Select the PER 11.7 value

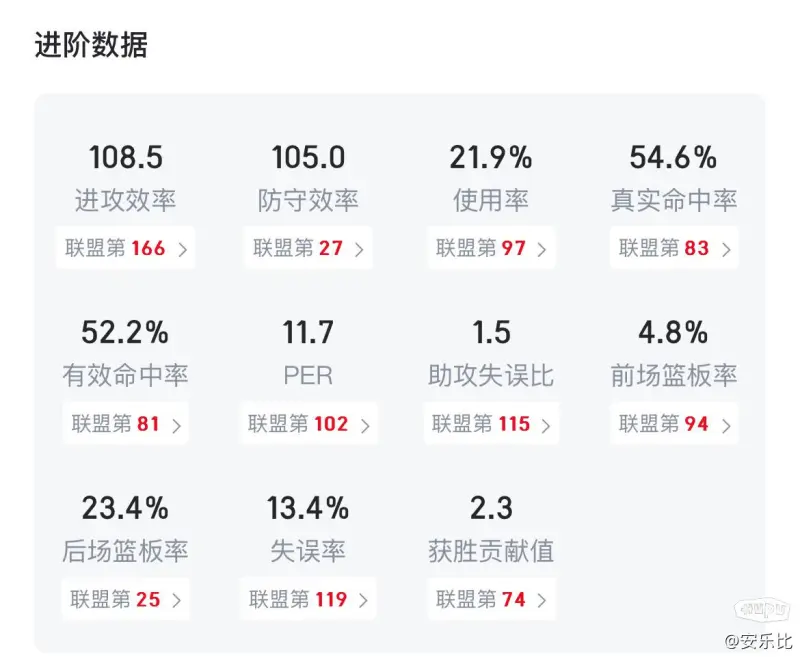[308, 333]
